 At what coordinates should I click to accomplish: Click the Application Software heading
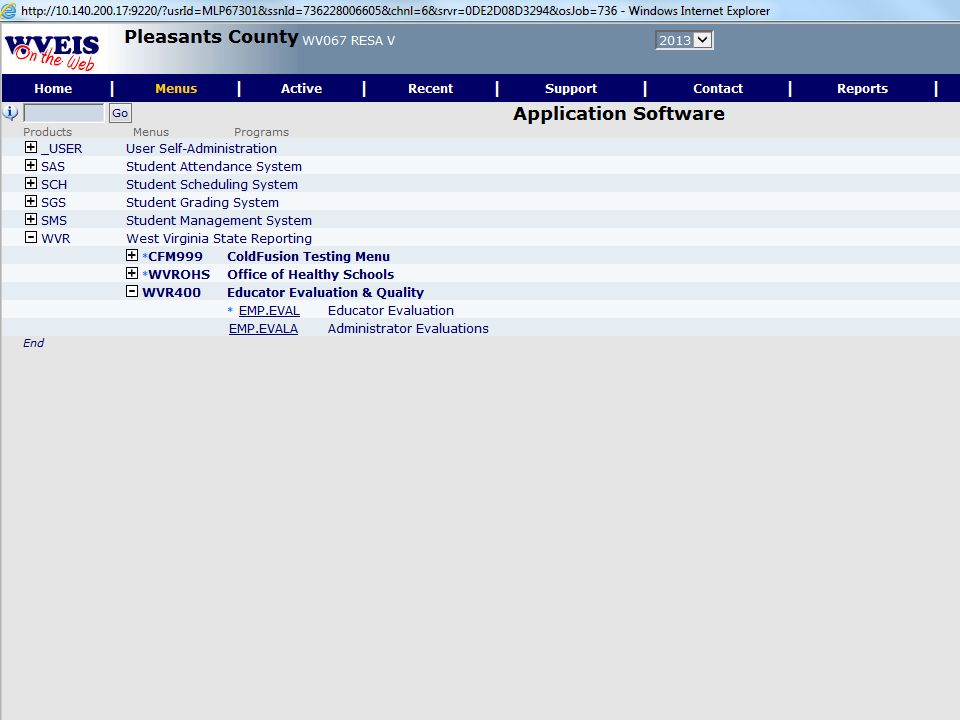(x=618, y=113)
